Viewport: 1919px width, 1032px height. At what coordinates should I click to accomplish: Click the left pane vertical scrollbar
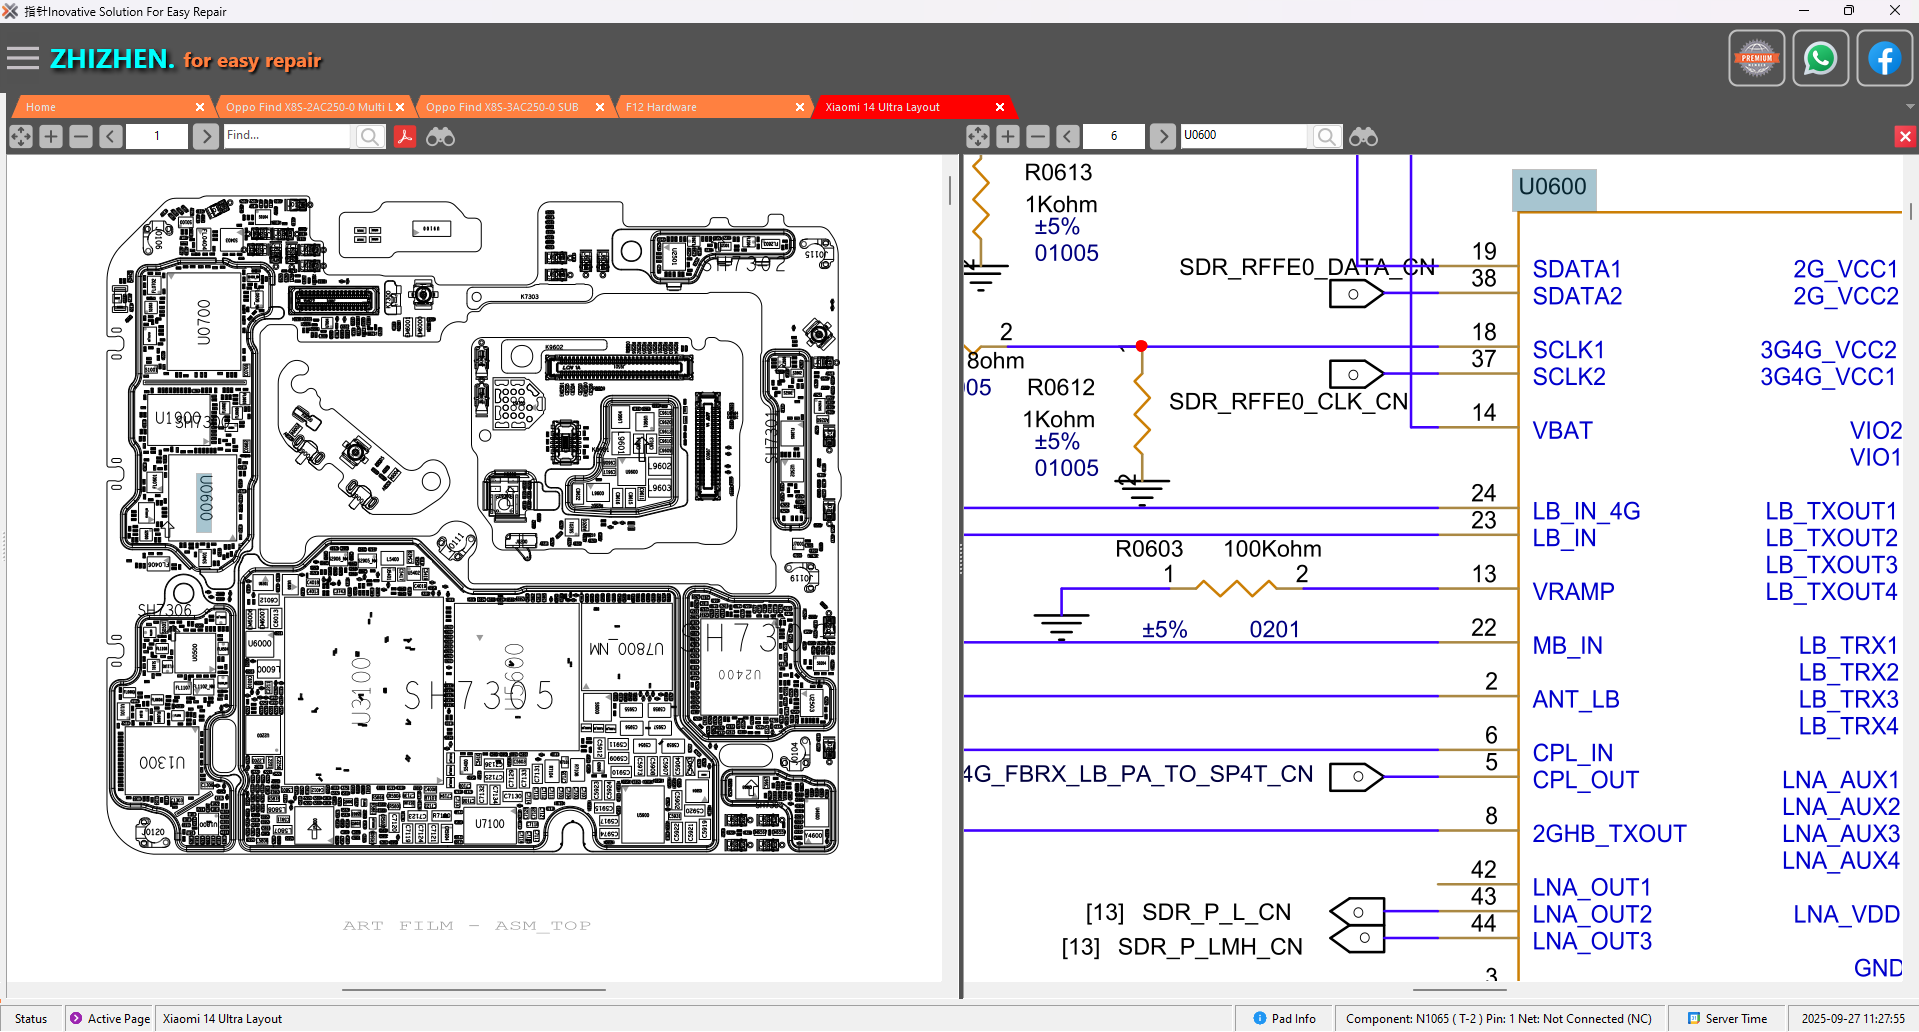coord(950,190)
